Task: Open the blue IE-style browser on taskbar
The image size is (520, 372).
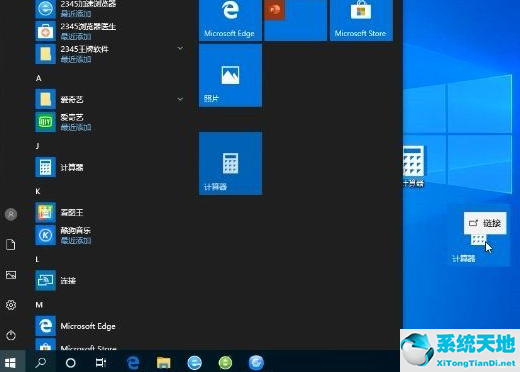Action: click(x=194, y=363)
